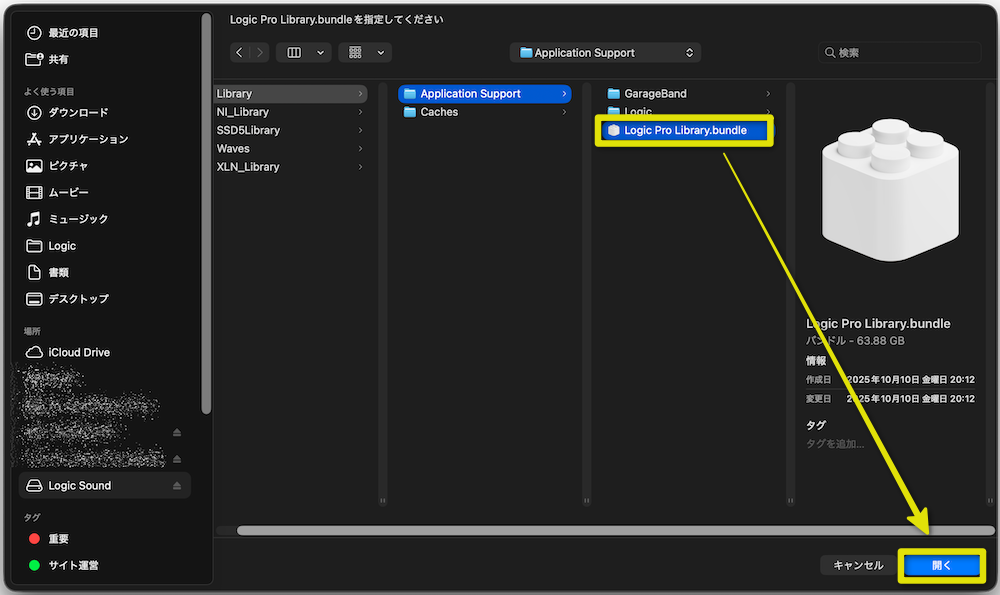Image resolution: width=1000 pixels, height=595 pixels.
Task: Switch to column view in the toolbar
Action: tap(295, 51)
